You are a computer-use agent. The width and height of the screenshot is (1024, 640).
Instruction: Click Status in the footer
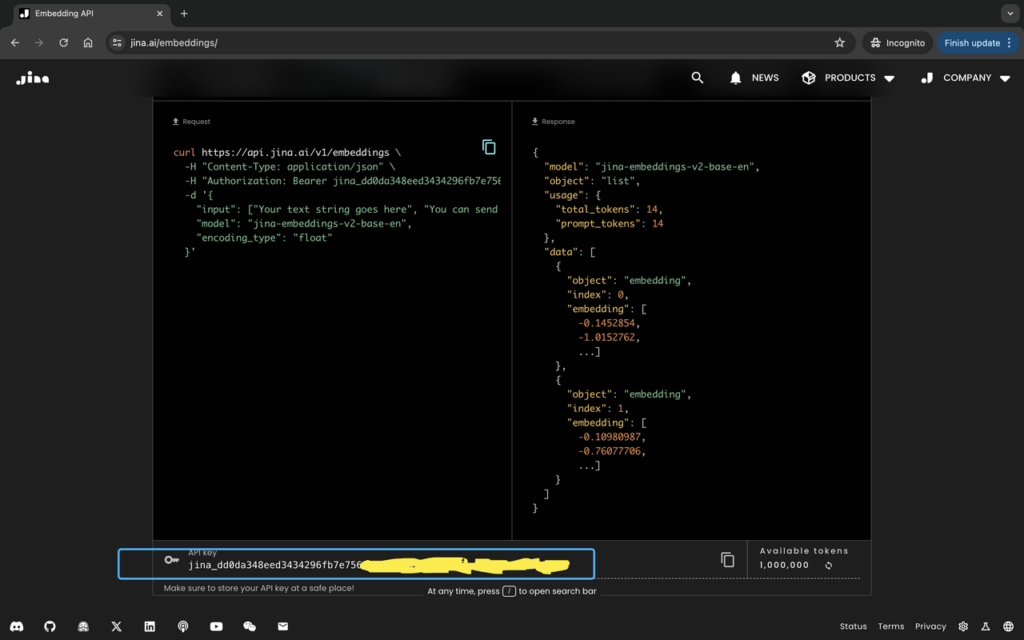coord(852,626)
